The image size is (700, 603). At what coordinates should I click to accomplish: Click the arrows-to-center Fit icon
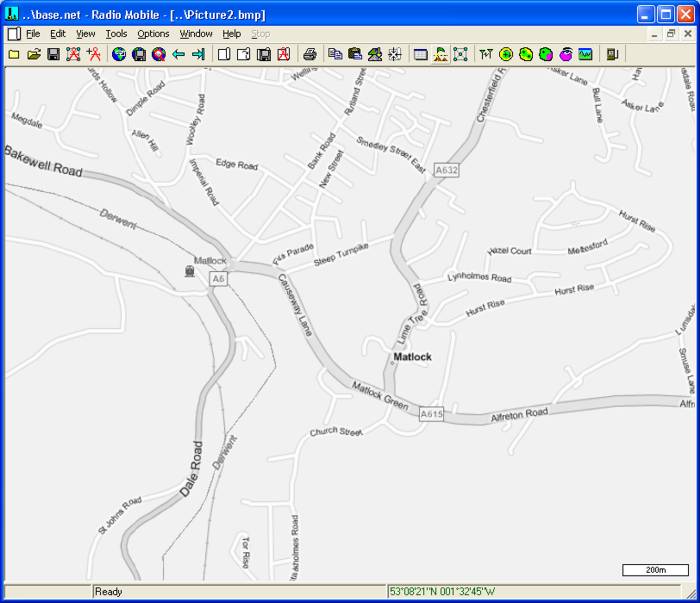(395, 54)
